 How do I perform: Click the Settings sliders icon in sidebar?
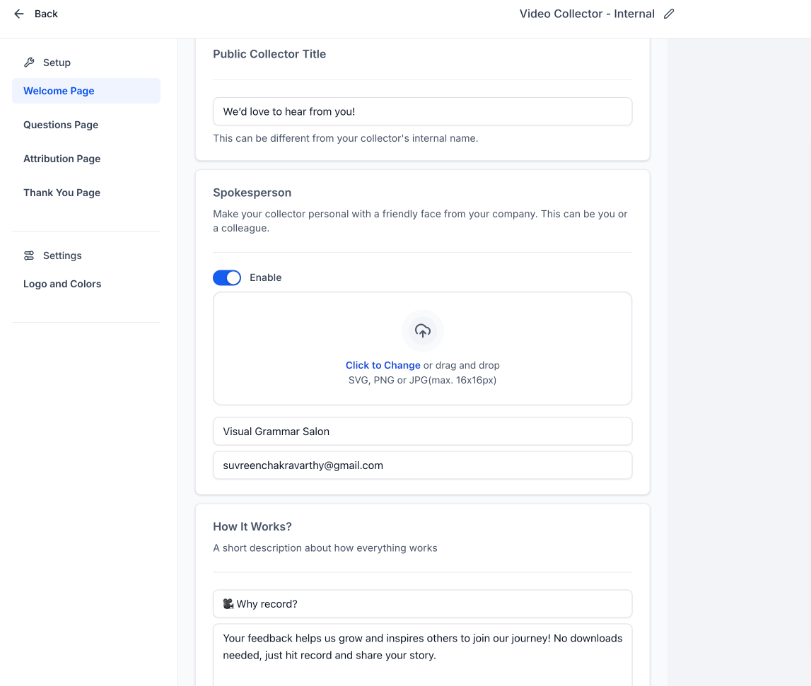29,256
